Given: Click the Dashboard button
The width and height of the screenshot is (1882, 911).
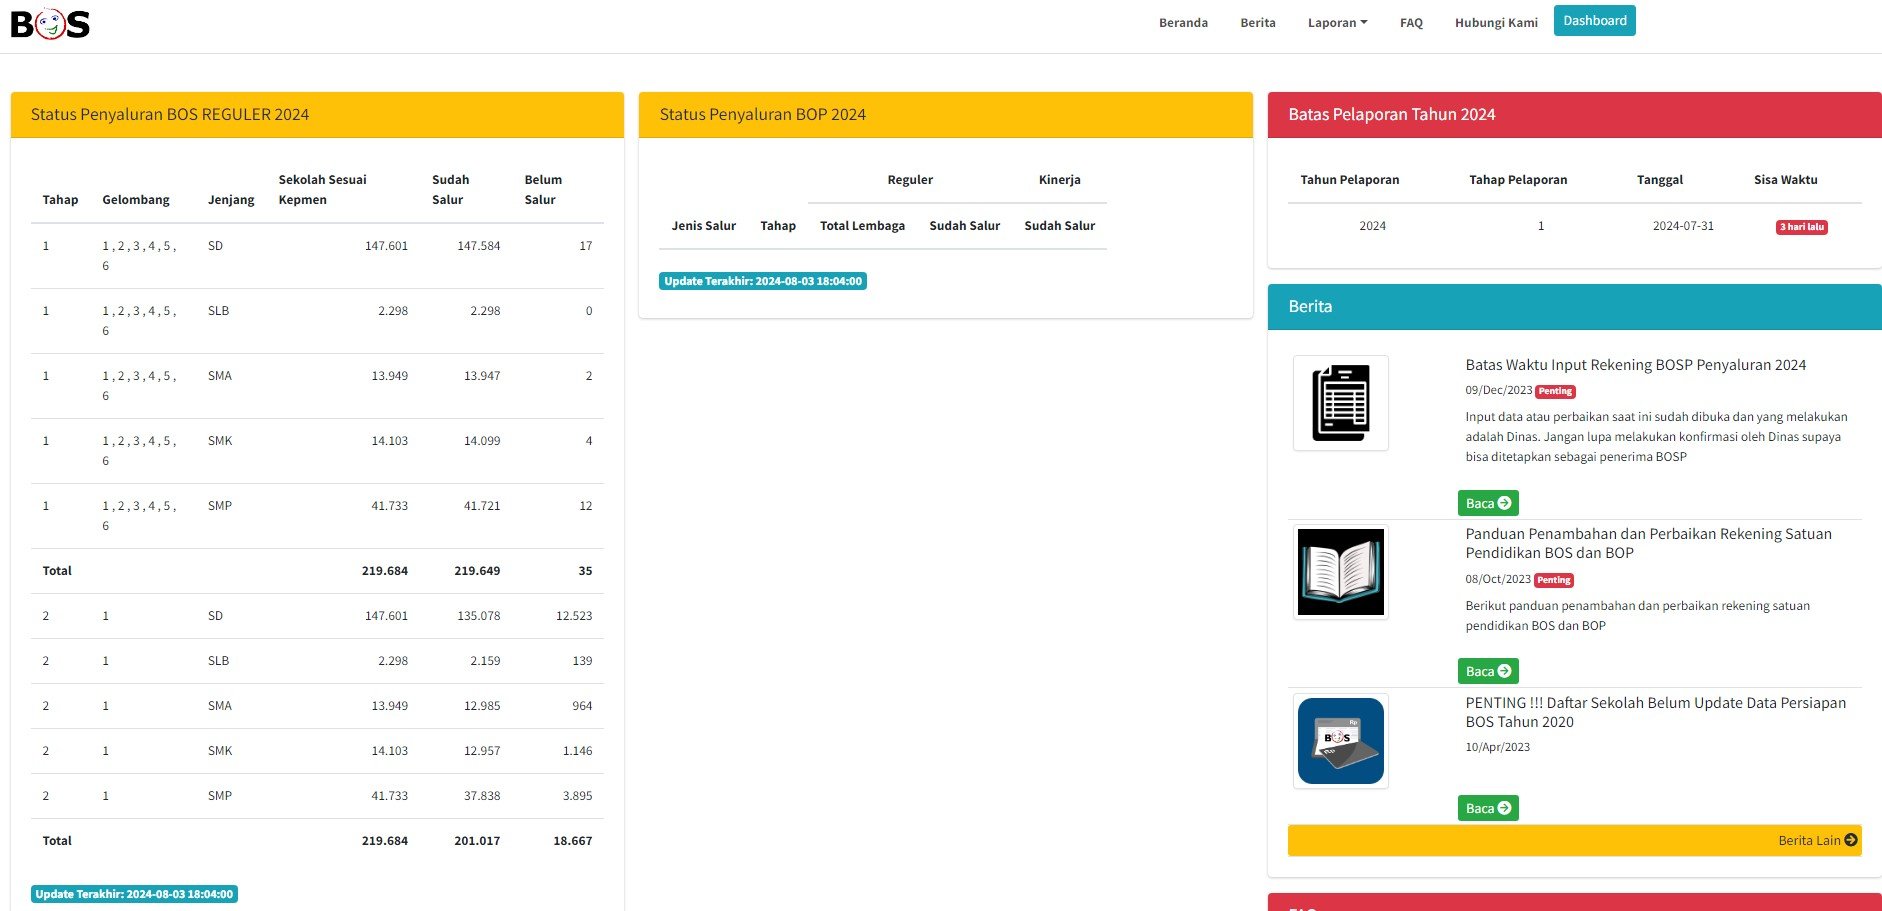Looking at the screenshot, I should click(x=1594, y=21).
